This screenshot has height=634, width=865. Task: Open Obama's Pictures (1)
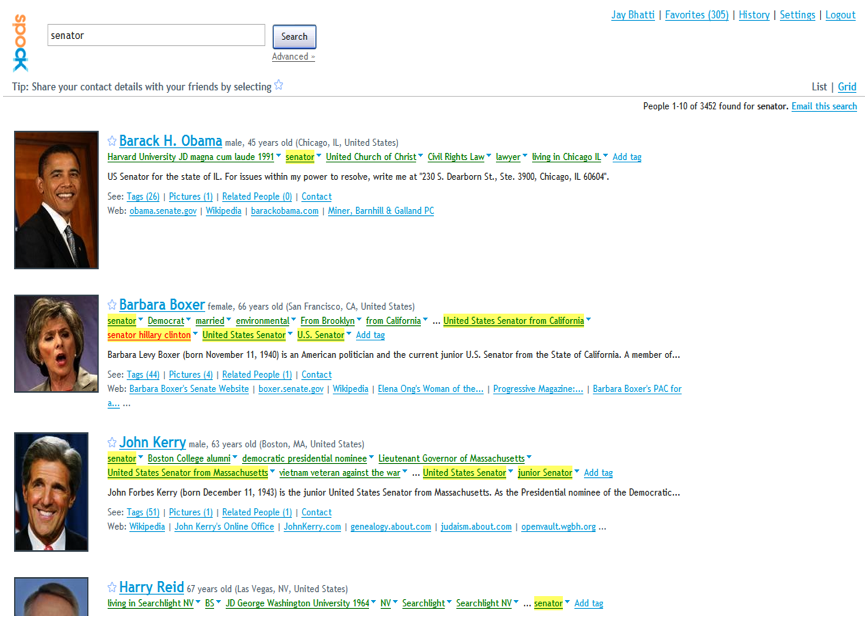click(190, 196)
